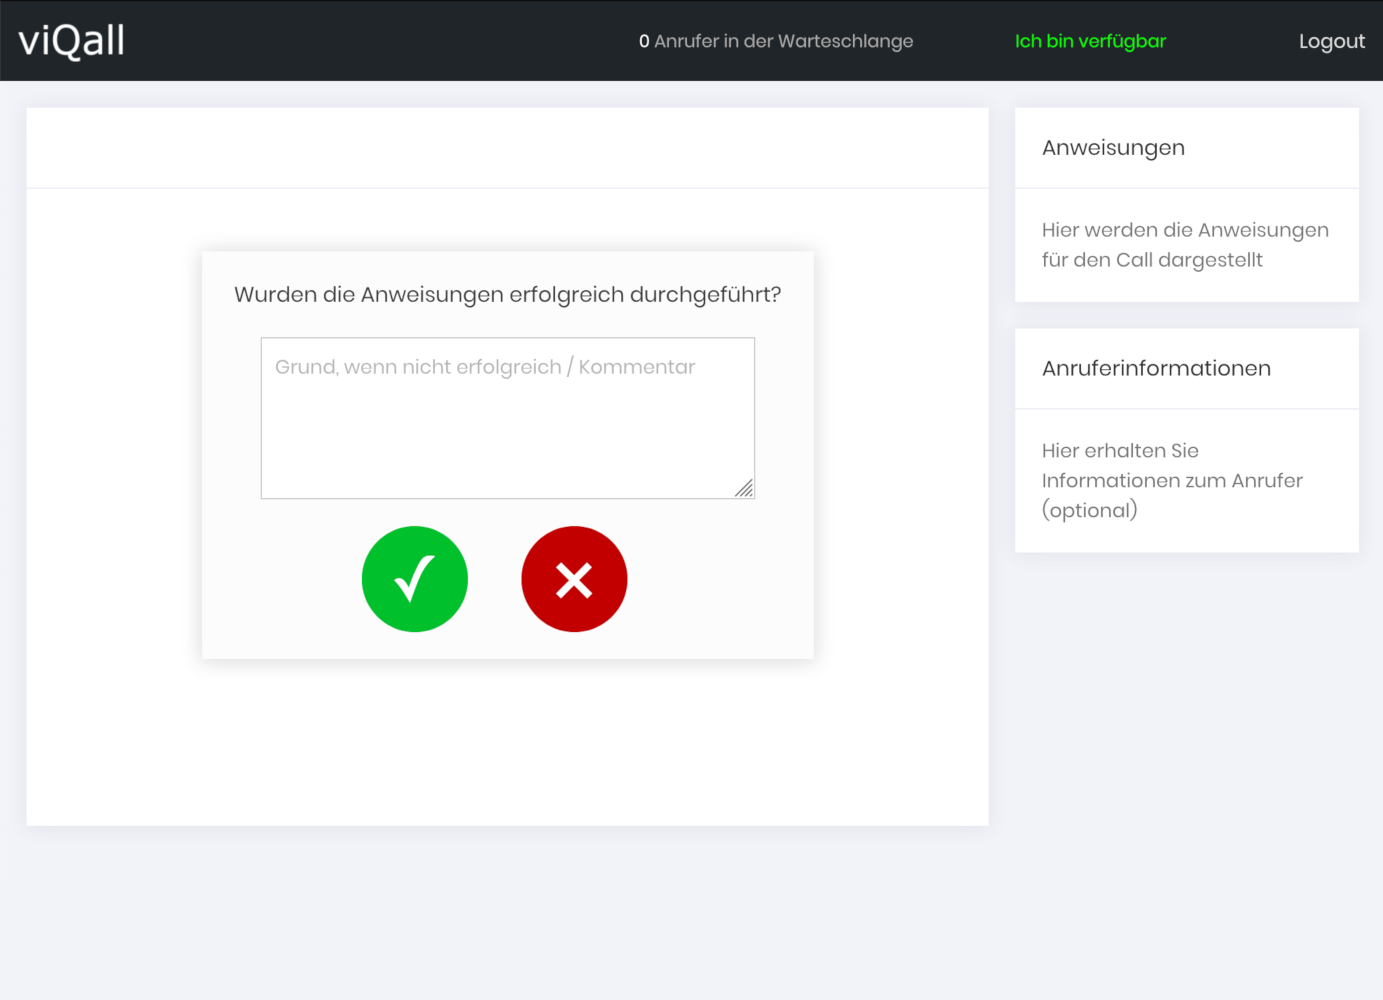Click the queue count number 0

pyautogui.click(x=644, y=41)
